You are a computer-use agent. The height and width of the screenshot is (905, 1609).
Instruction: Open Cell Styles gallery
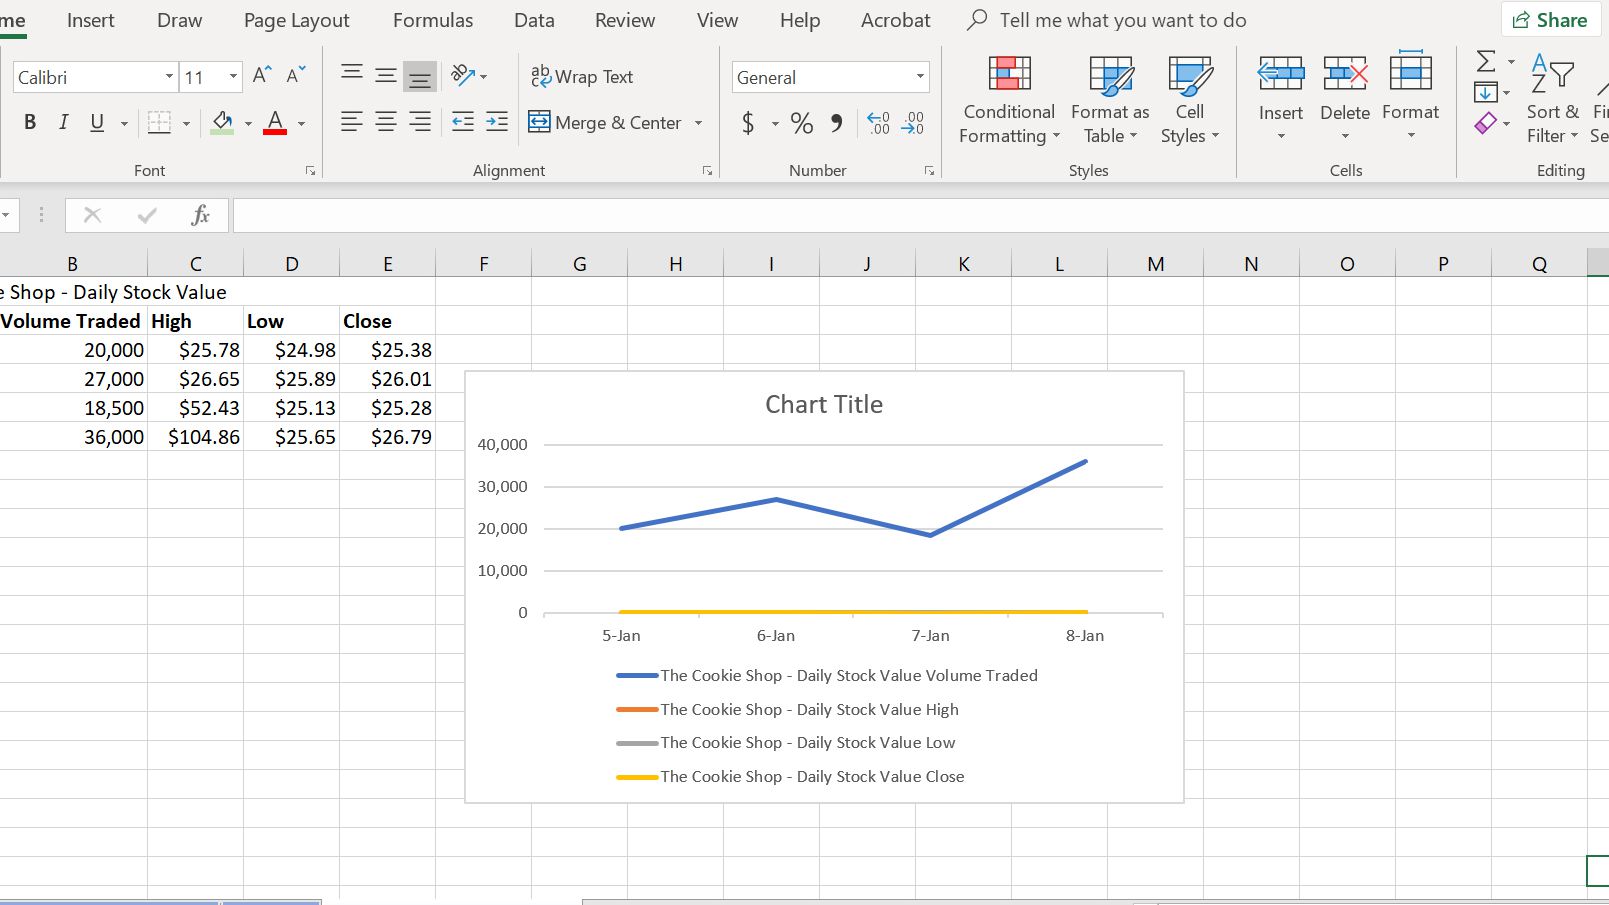coord(1190,100)
